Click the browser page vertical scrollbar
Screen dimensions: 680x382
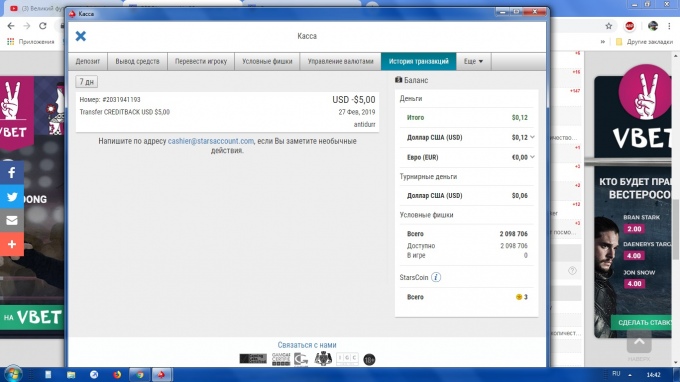pos(676,208)
